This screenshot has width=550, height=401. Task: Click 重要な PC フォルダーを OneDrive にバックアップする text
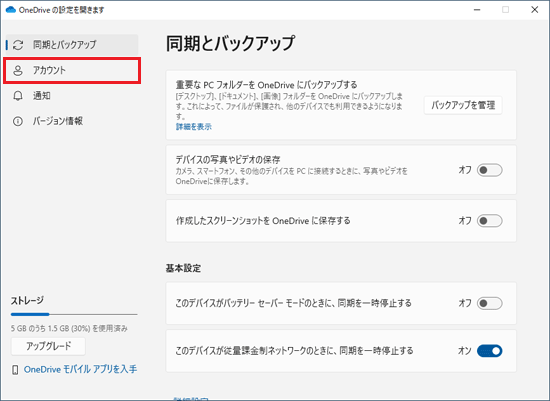[x=266, y=85]
